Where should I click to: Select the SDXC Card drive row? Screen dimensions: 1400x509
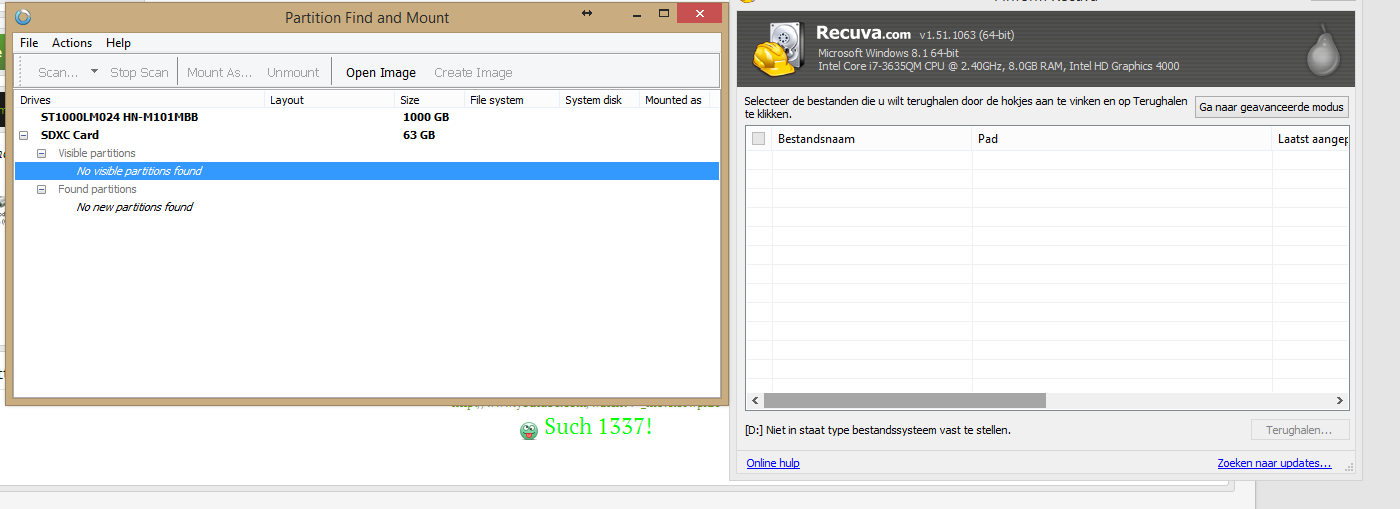pos(367,135)
